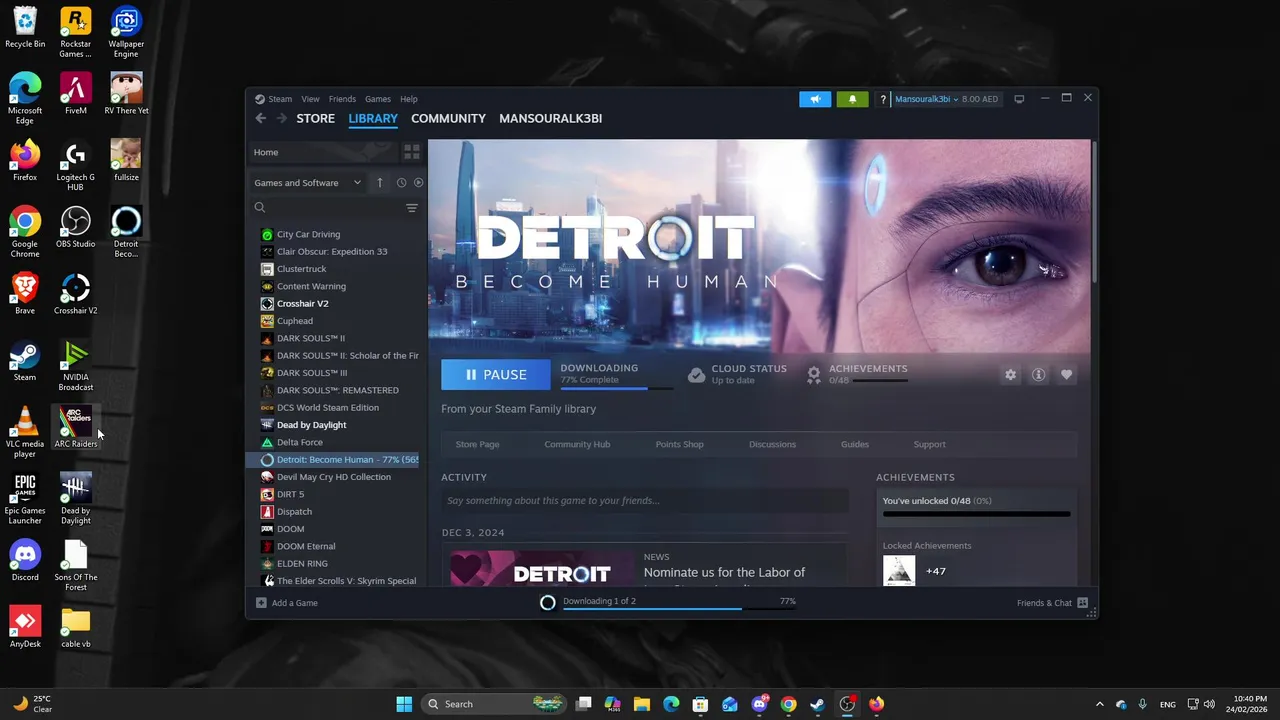
Task: Open the View menu
Action: click(x=310, y=99)
